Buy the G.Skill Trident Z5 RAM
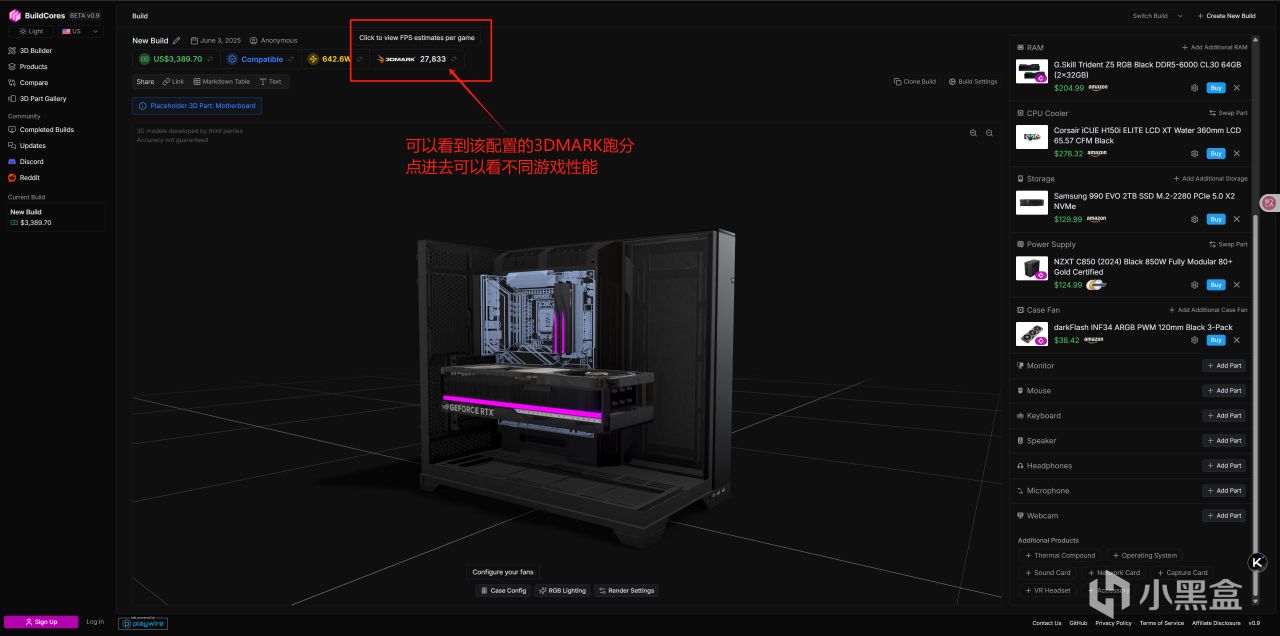1280x636 pixels. point(1216,88)
